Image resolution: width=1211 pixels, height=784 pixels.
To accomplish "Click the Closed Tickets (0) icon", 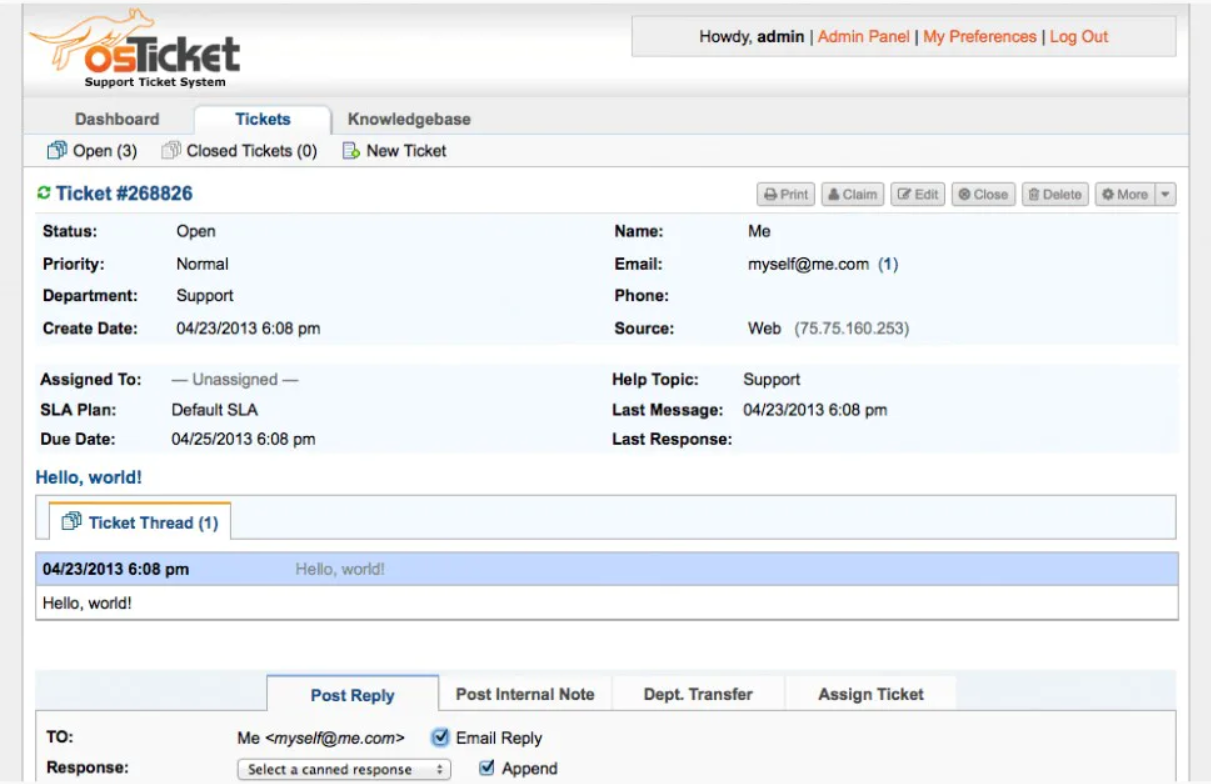I will click(x=169, y=151).
